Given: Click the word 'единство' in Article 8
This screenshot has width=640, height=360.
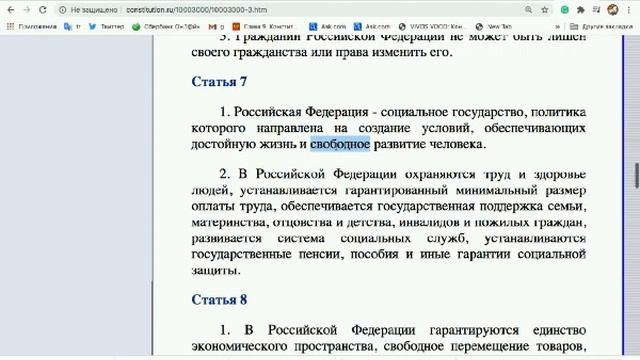Looking at the screenshot, I should click(x=560, y=330).
